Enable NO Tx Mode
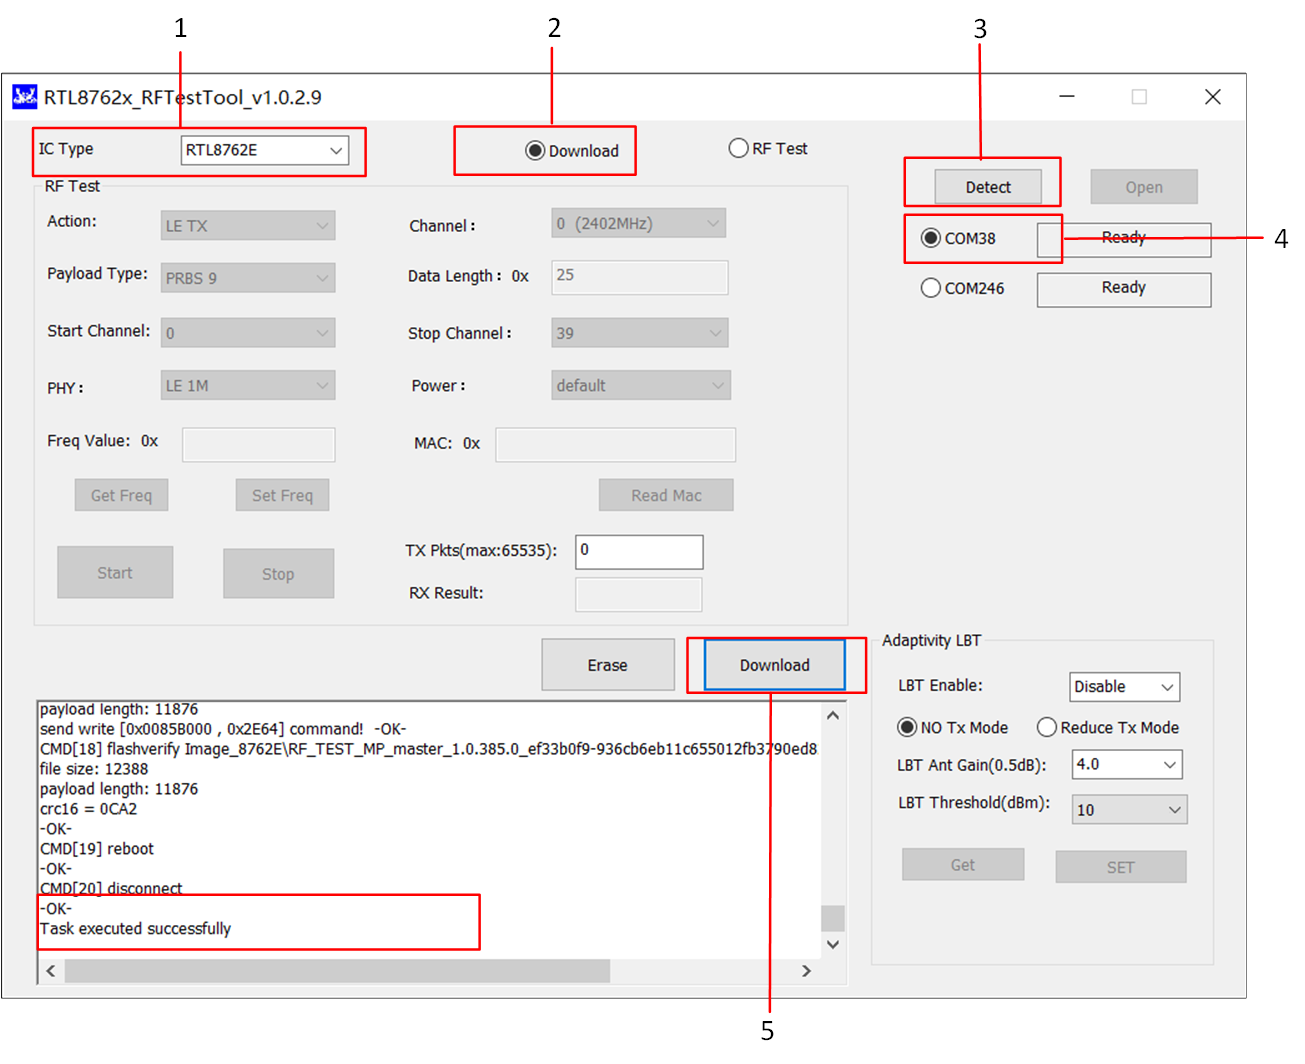1305x1064 pixels. click(907, 727)
